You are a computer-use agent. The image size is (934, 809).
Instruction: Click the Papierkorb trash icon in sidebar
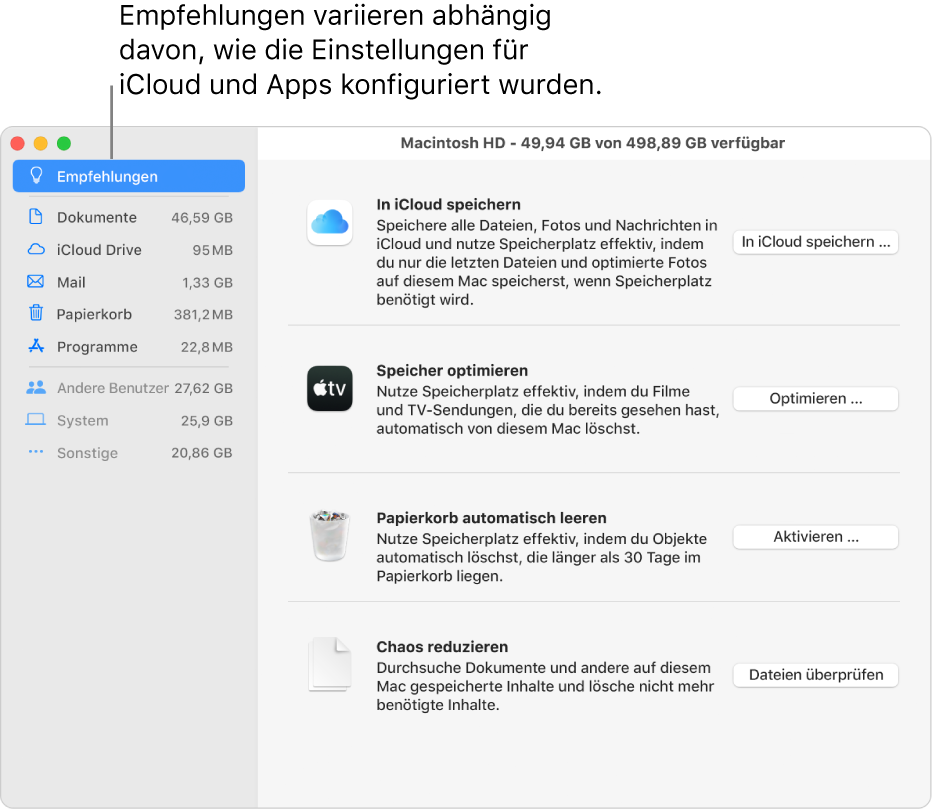36,313
